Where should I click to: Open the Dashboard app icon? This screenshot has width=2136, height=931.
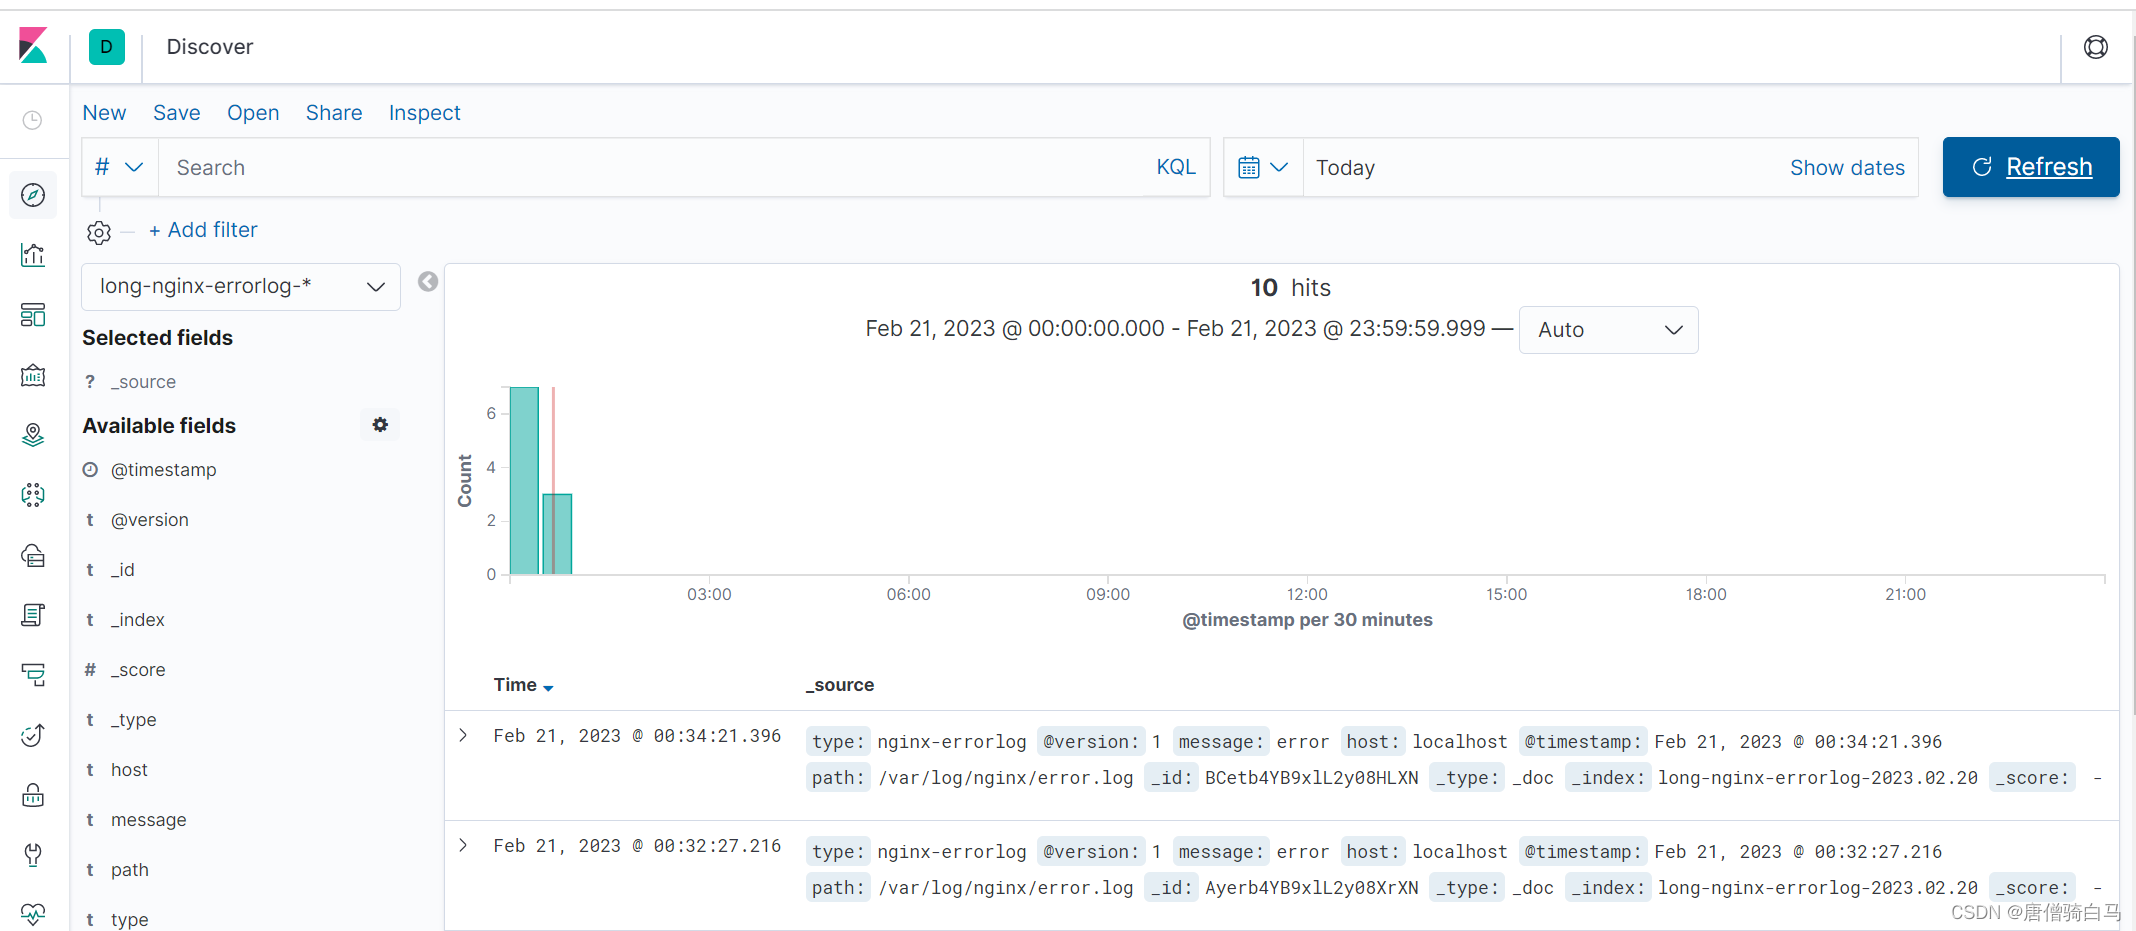click(x=33, y=315)
